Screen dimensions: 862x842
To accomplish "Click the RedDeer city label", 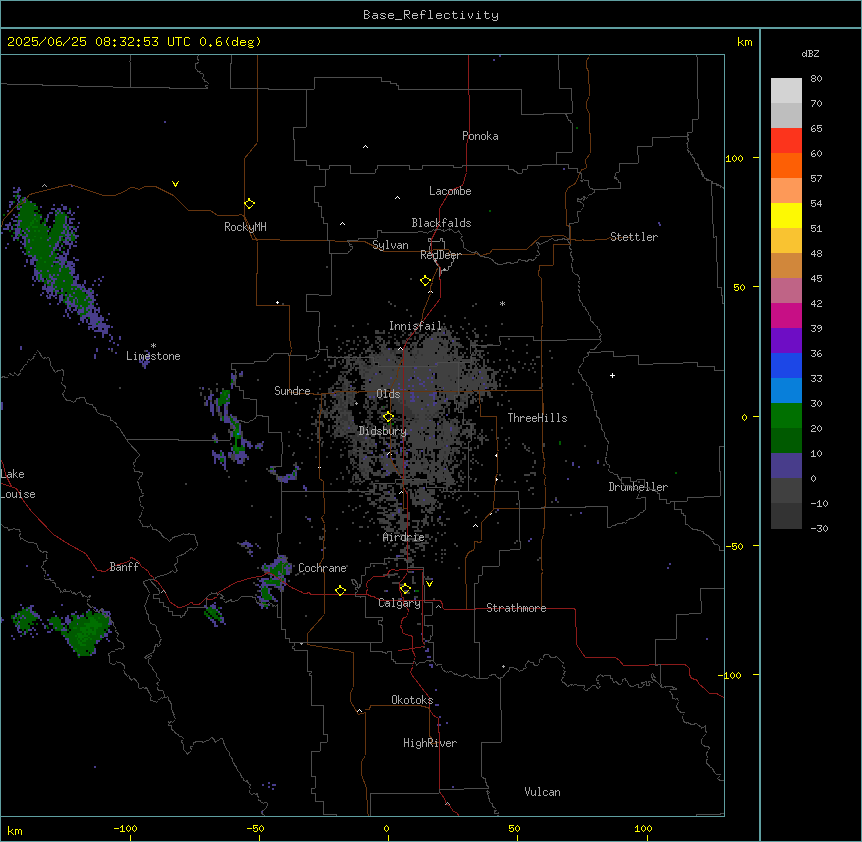I will click(x=440, y=255).
